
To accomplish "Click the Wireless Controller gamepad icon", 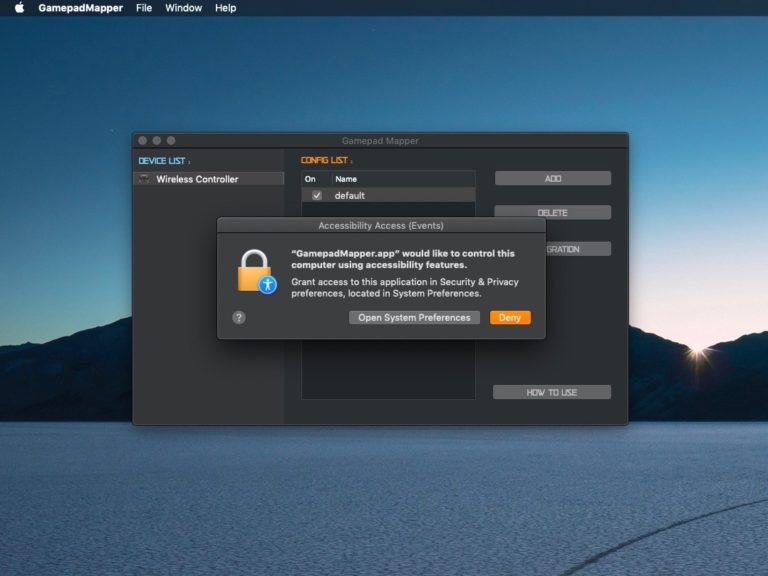I will [145, 179].
